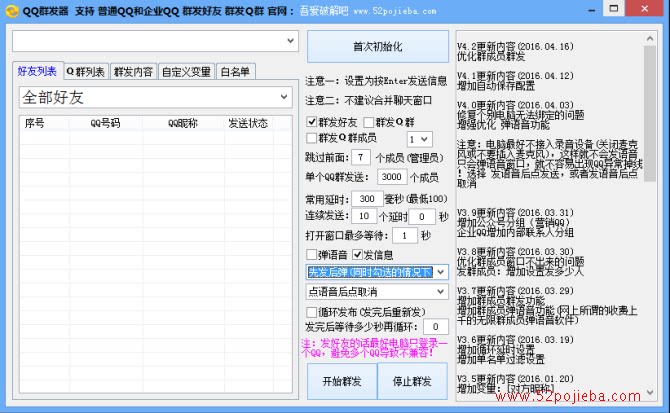Open the 白名单 tab

point(235,72)
